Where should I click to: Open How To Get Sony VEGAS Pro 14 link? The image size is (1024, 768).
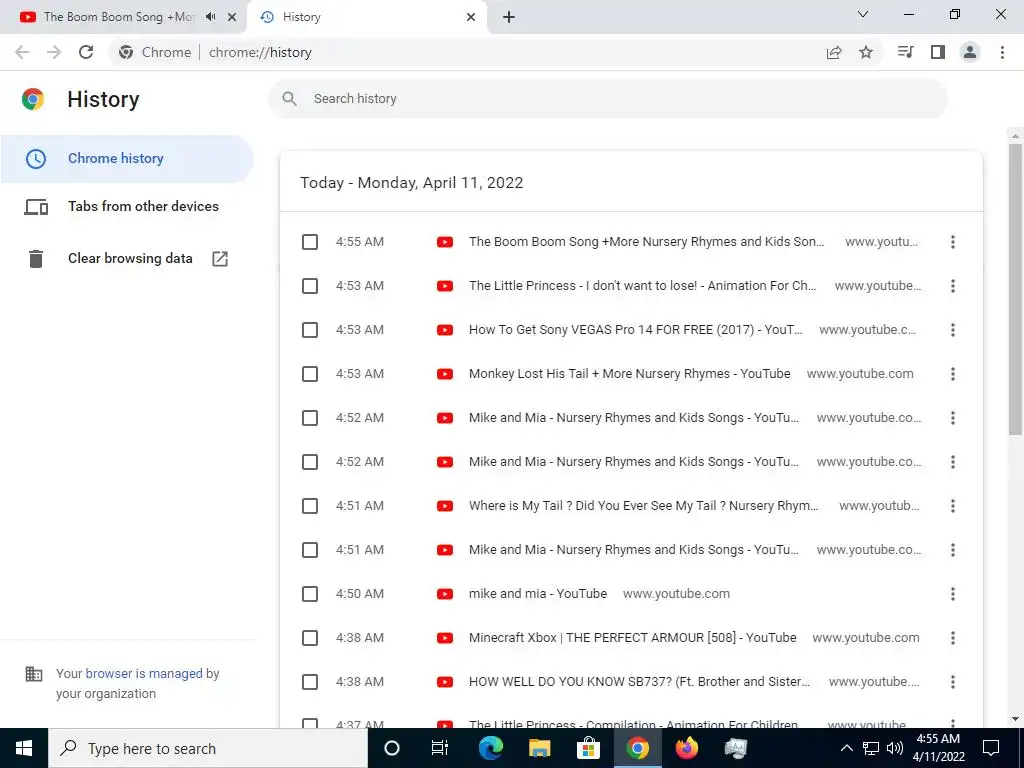tap(635, 330)
